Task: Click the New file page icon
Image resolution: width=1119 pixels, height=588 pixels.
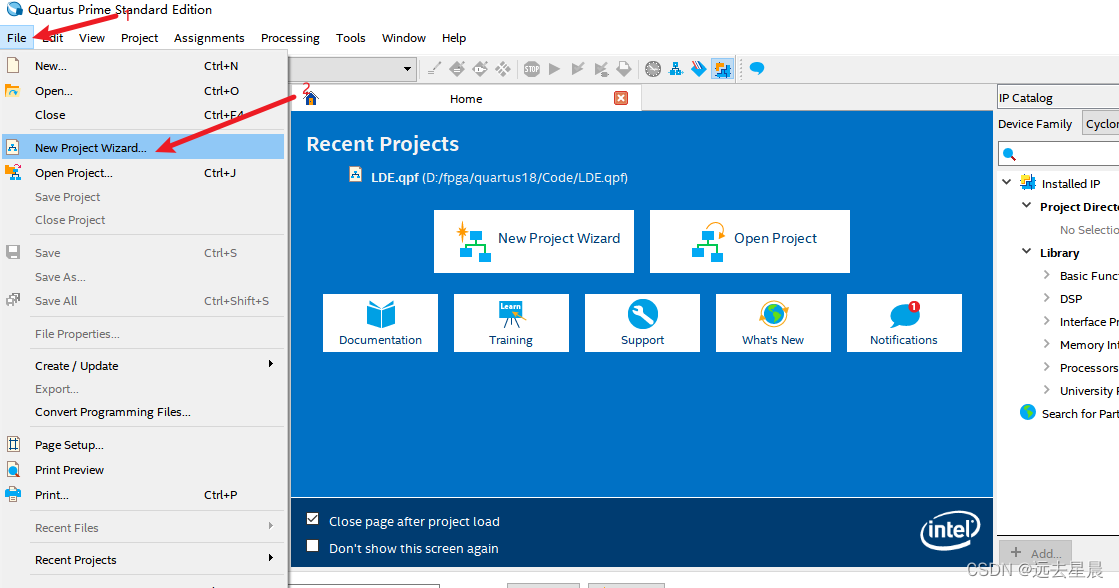Action: coord(13,66)
